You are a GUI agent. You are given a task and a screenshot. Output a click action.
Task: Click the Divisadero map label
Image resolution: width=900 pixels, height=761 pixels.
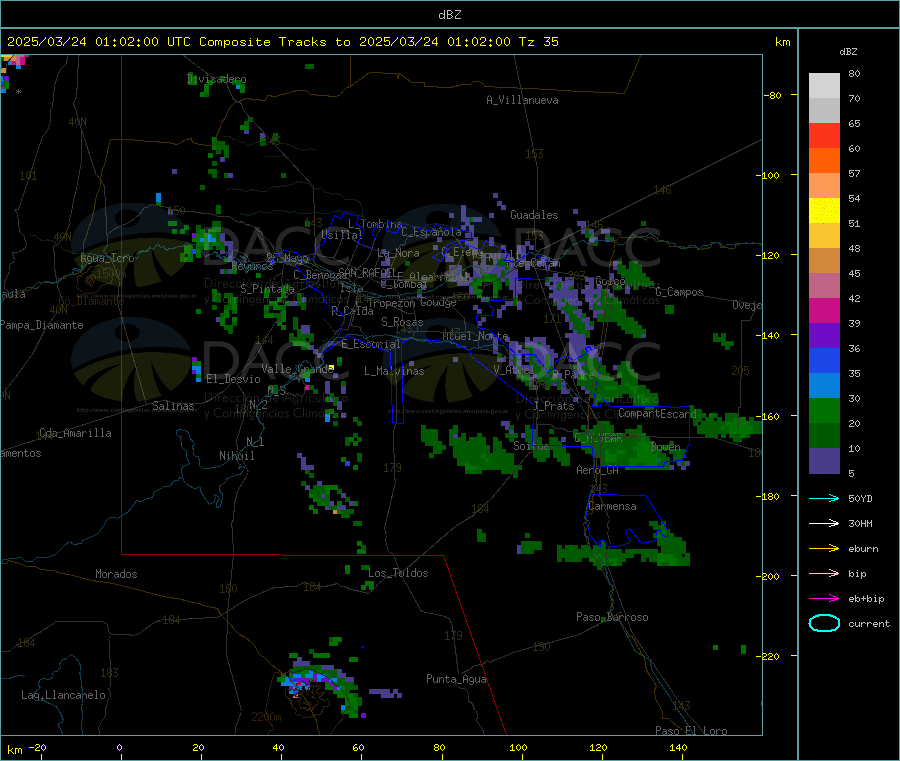pos(216,79)
